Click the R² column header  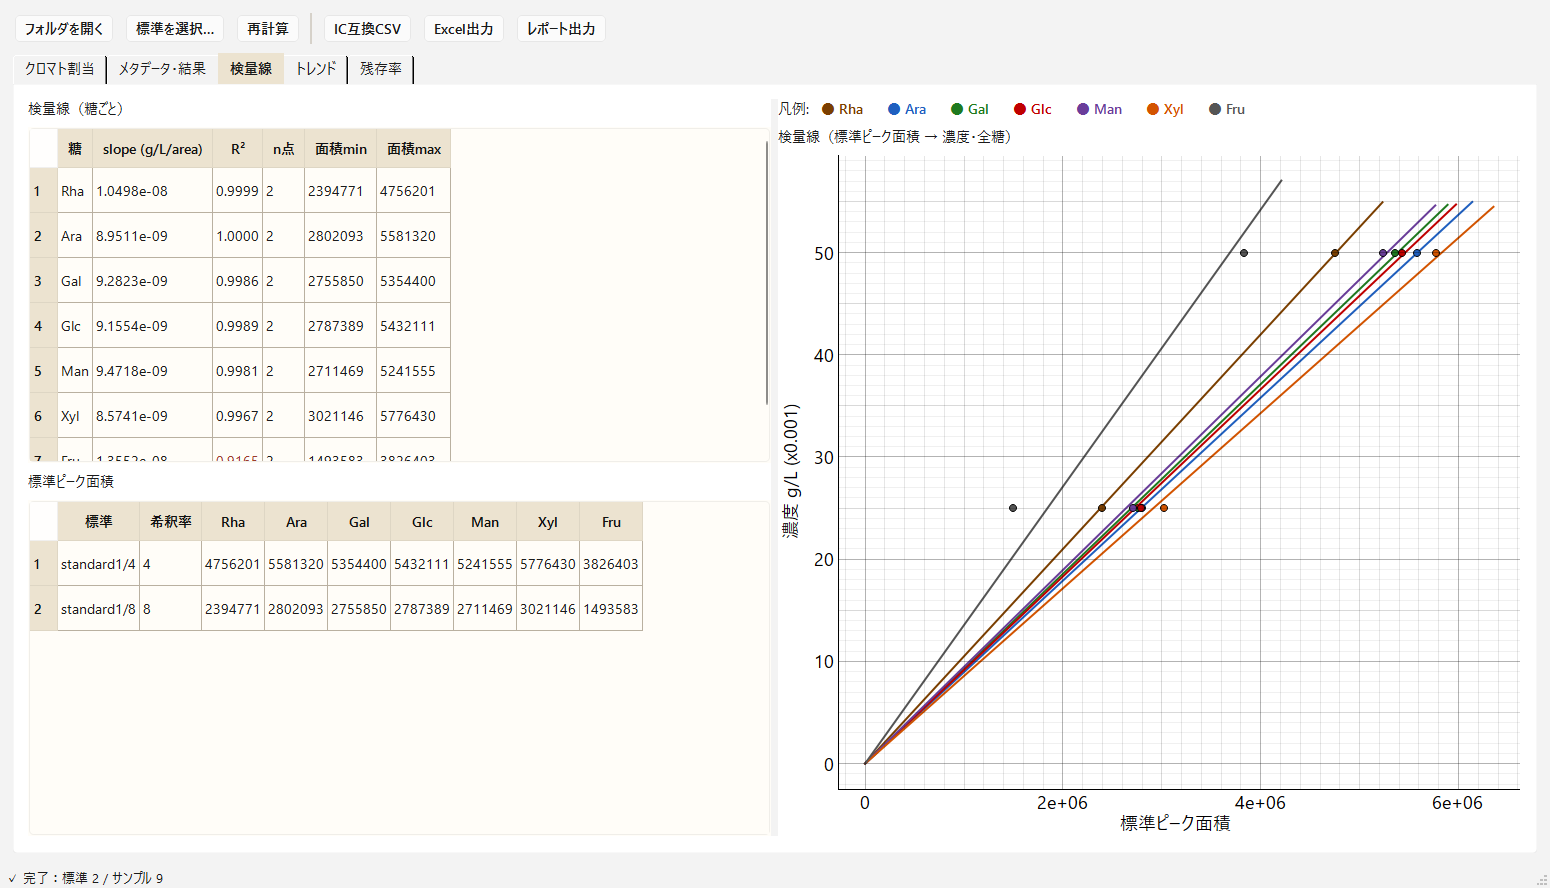[x=238, y=149]
